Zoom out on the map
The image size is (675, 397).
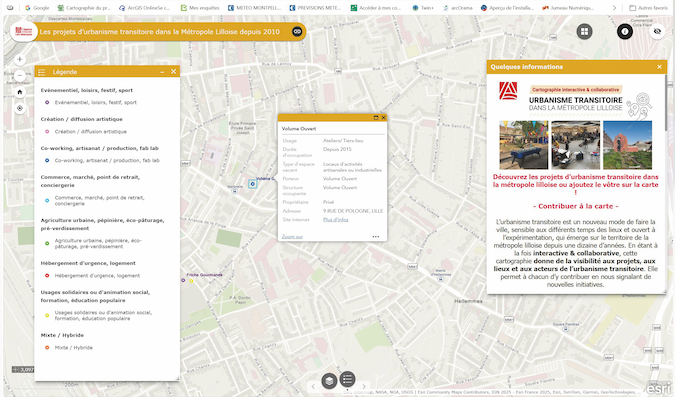(x=19, y=75)
